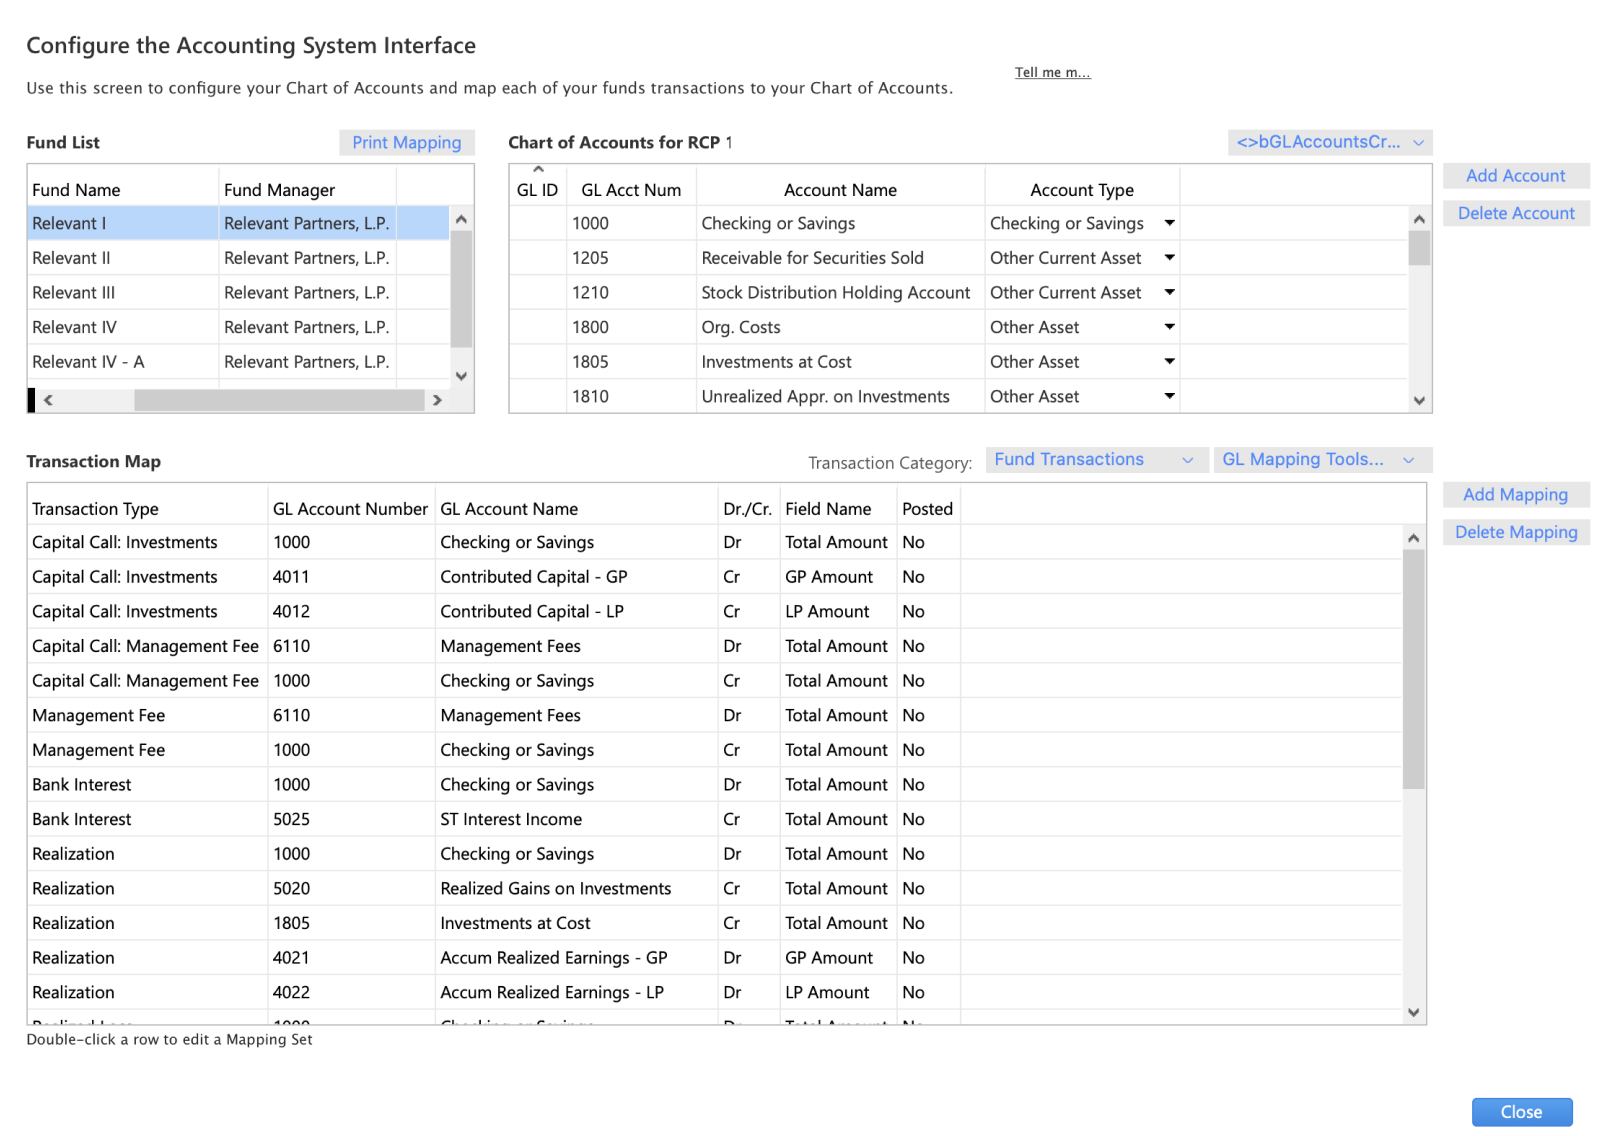Open Account Type dropdown for account 1205

1169,258
